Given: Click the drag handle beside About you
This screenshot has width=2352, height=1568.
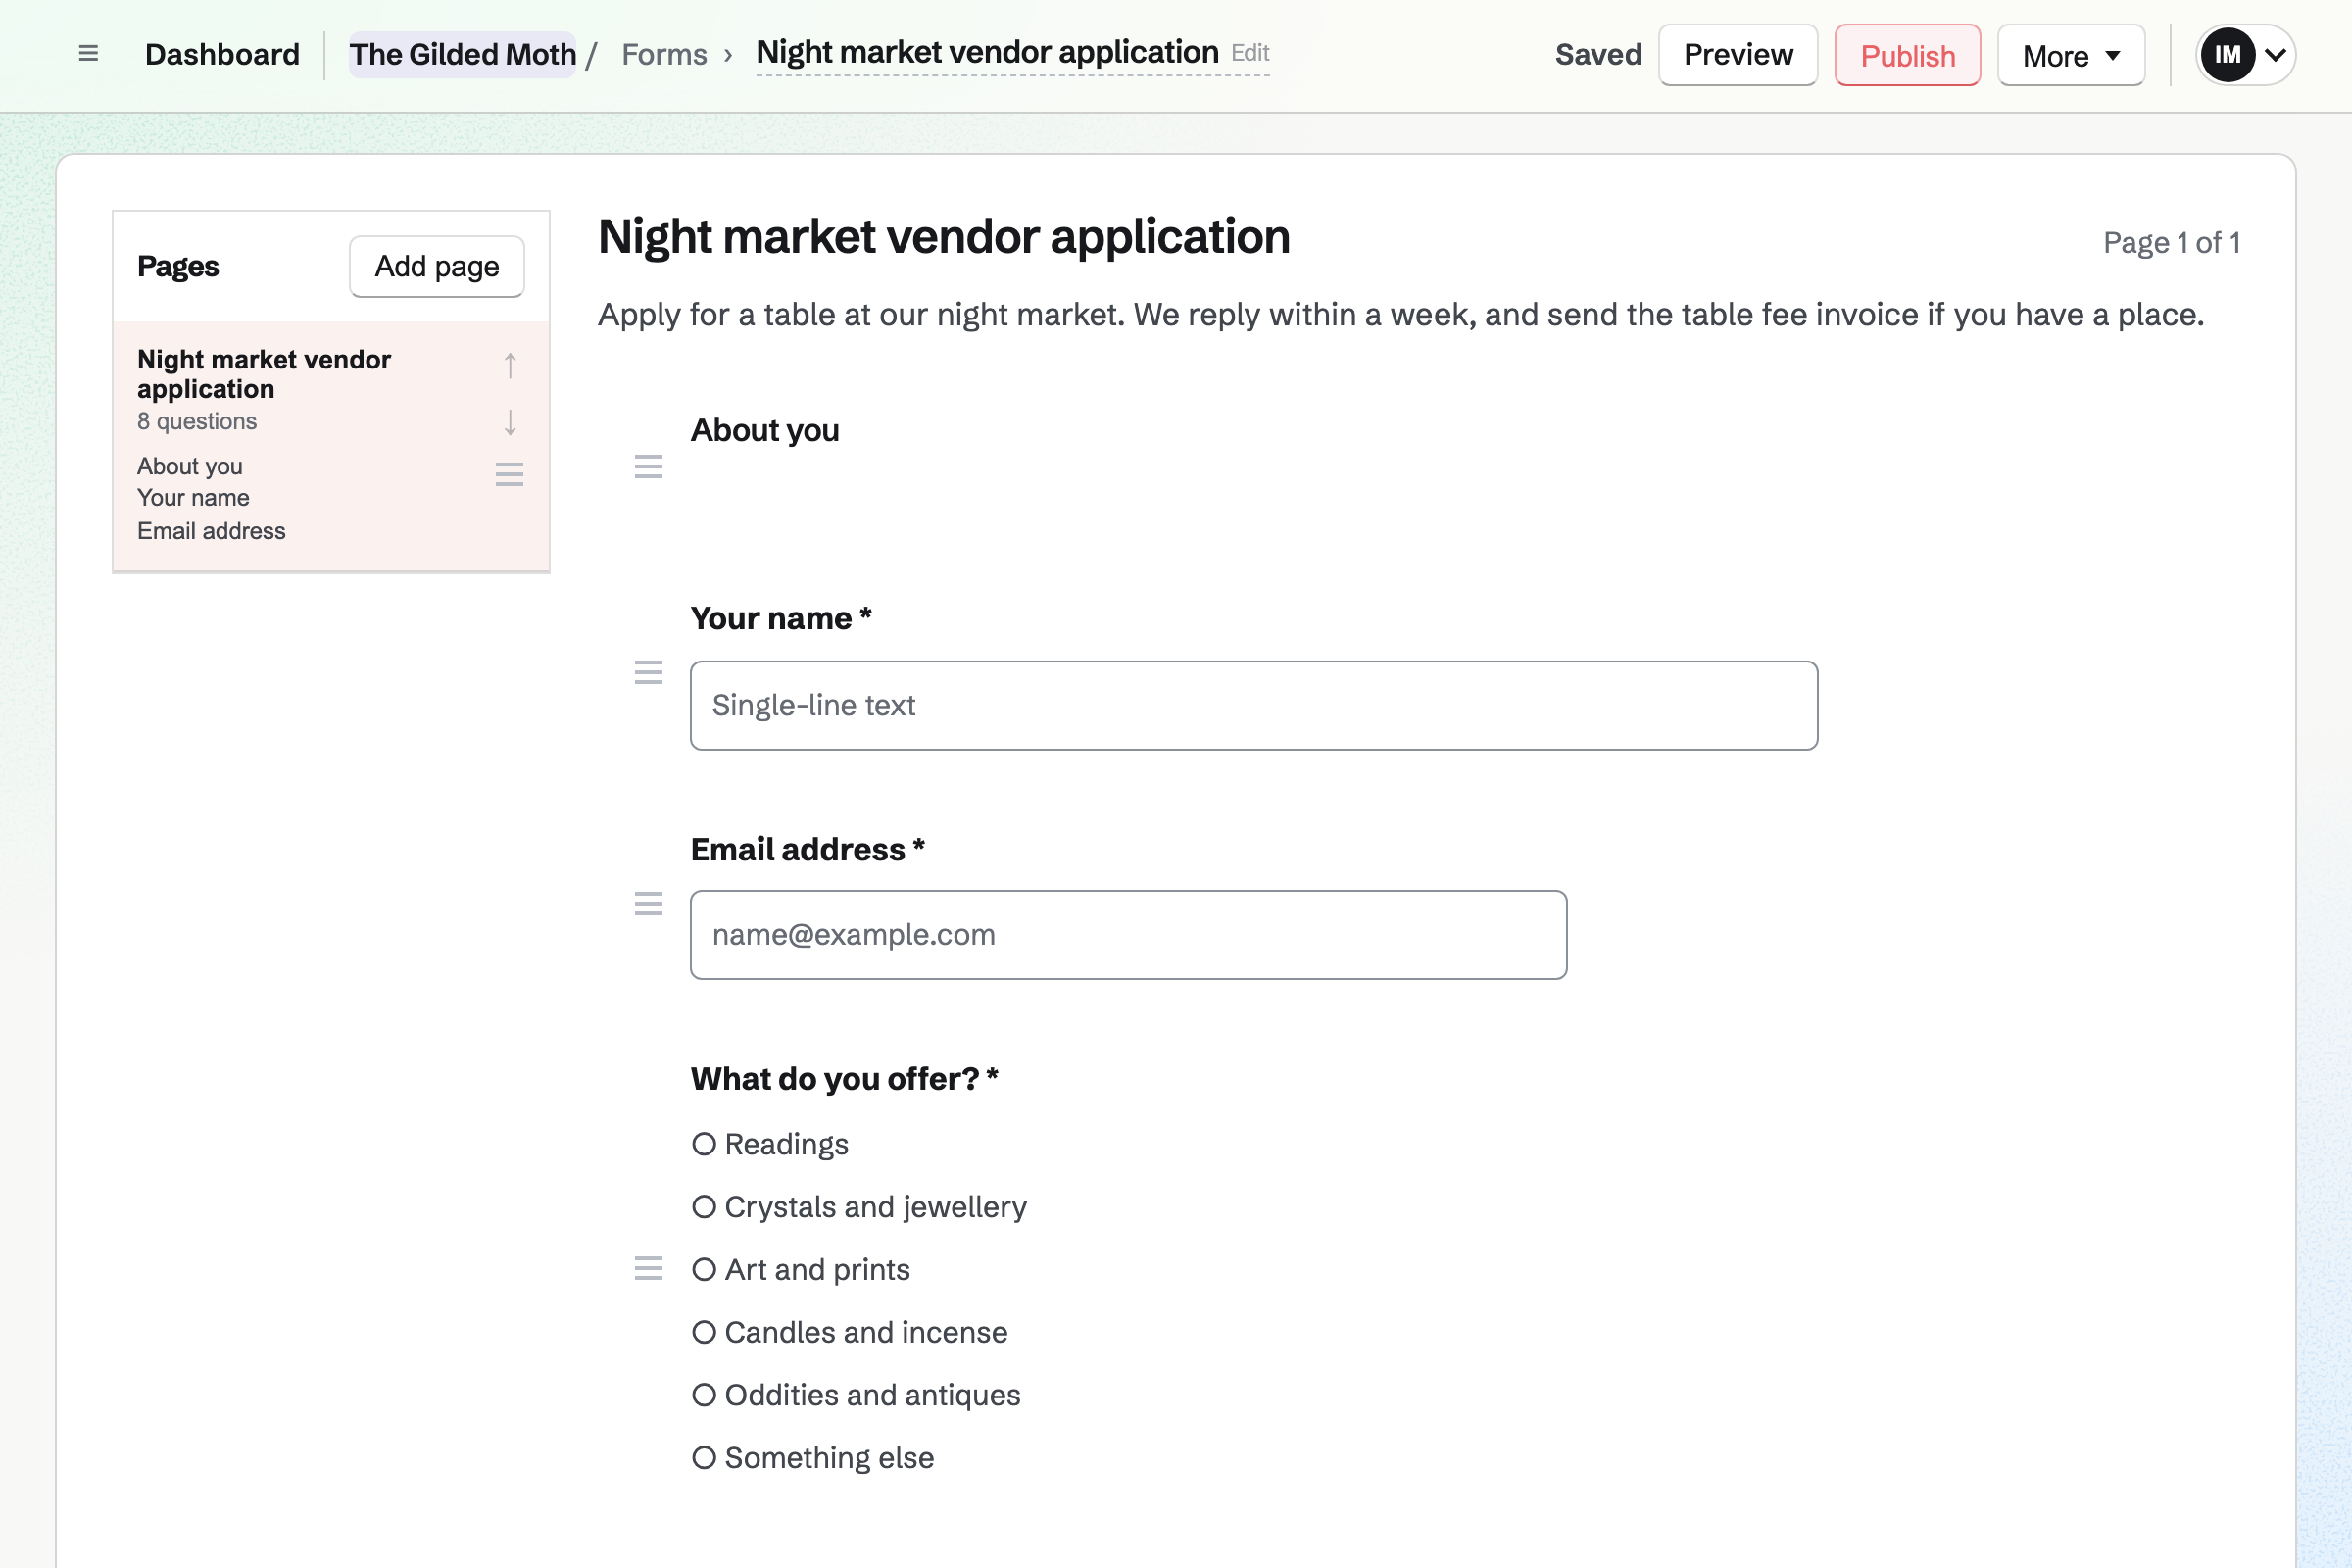Looking at the screenshot, I should tap(649, 466).
